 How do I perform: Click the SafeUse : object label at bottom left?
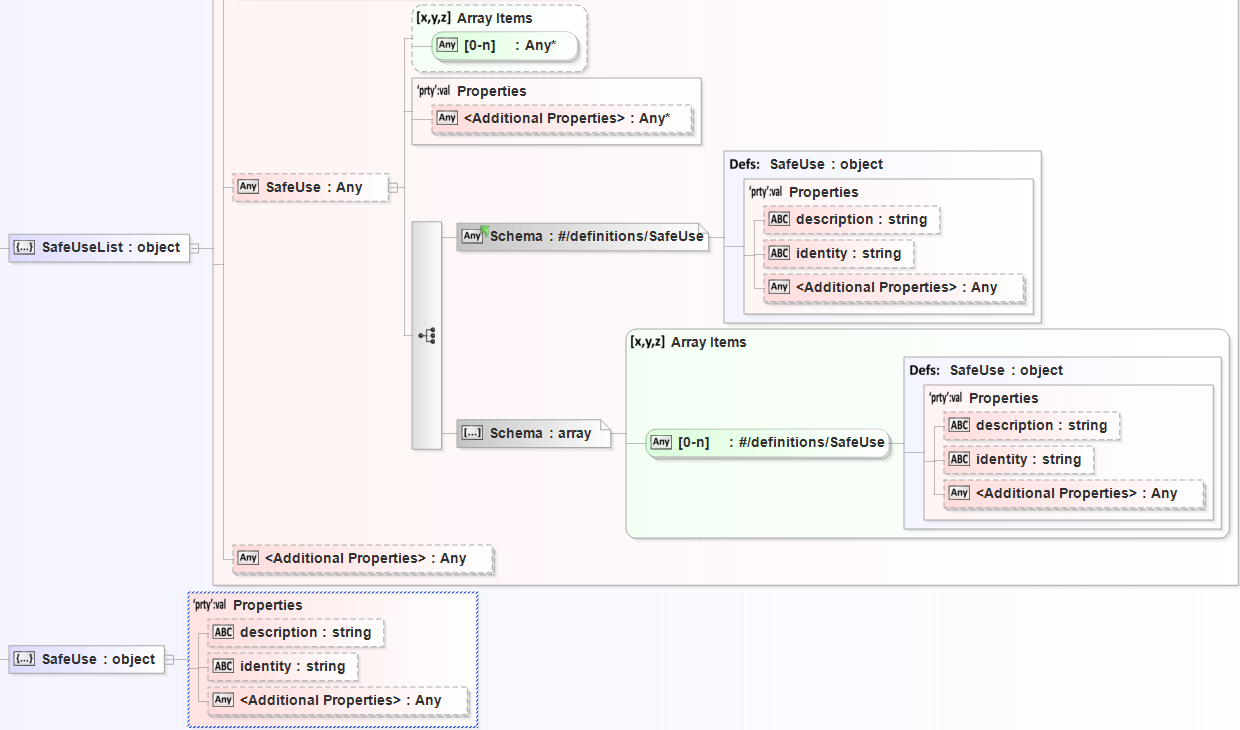[x=98, y=659]
